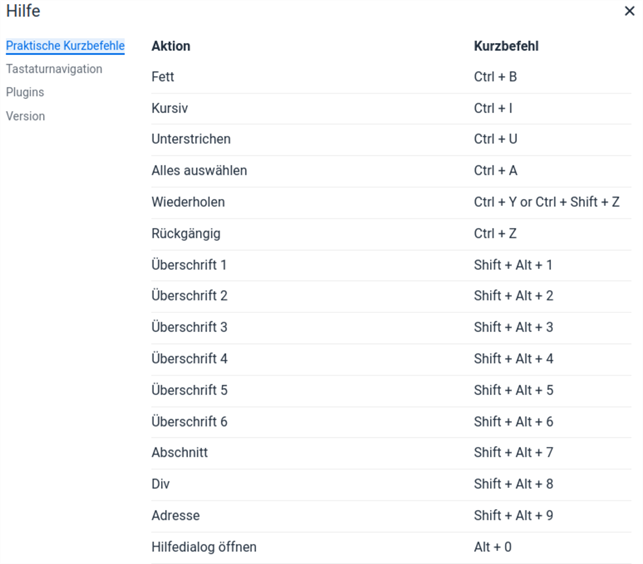Click the Div action entry
Screen dimensions: 643x564
tap(162, 484)
